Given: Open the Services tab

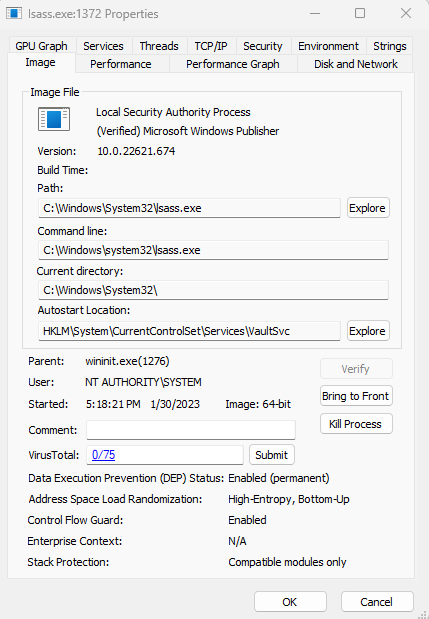Looking at the screenshot, I should click(x=103, y=46).
